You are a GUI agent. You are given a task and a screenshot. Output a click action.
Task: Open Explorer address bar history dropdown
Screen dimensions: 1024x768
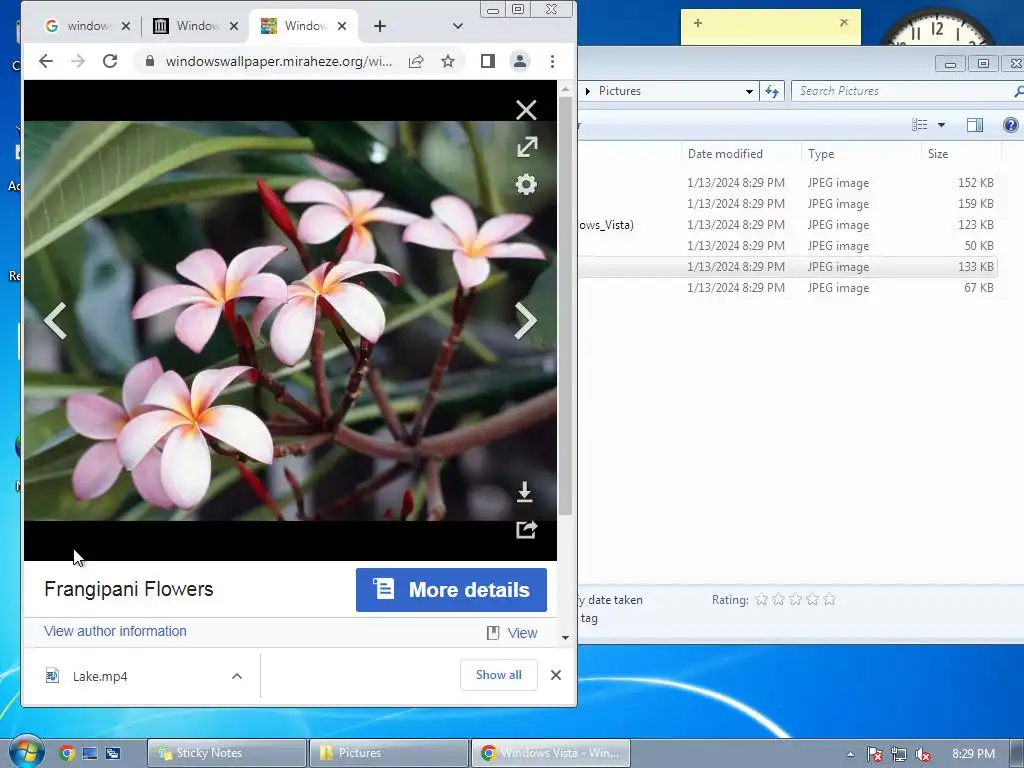749,91
